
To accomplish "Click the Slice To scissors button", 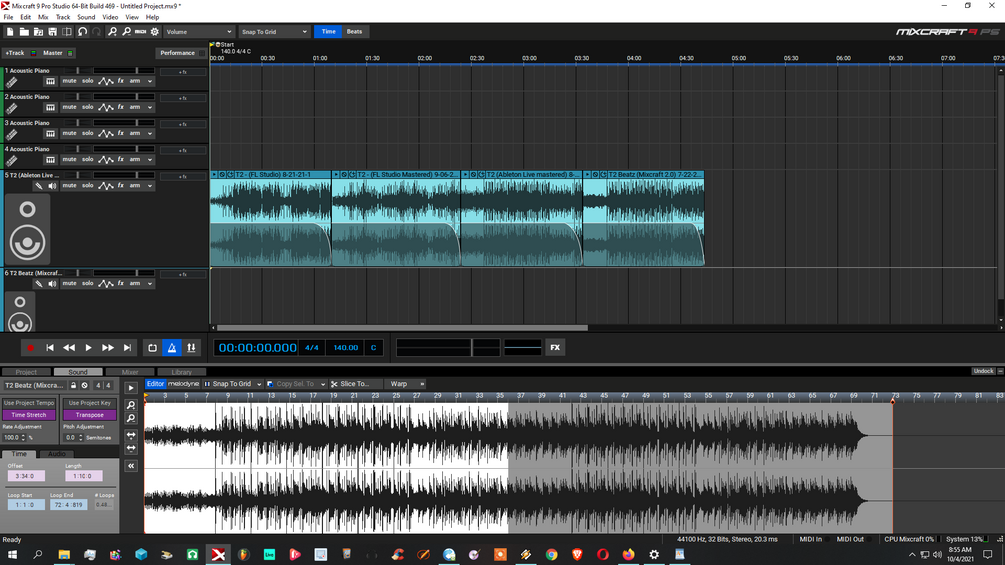I will point(351,384).
